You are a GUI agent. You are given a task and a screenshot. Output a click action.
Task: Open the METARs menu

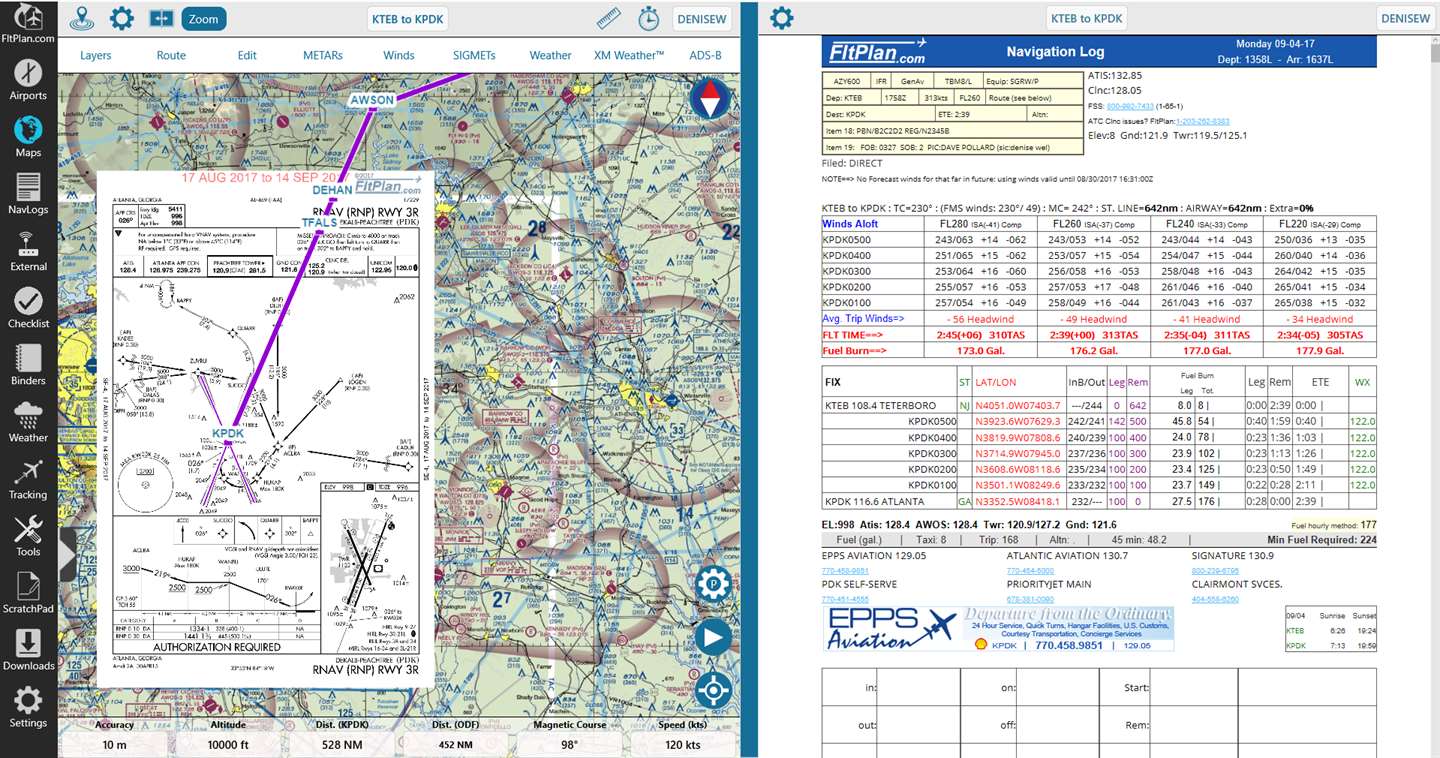click(323, 55)
